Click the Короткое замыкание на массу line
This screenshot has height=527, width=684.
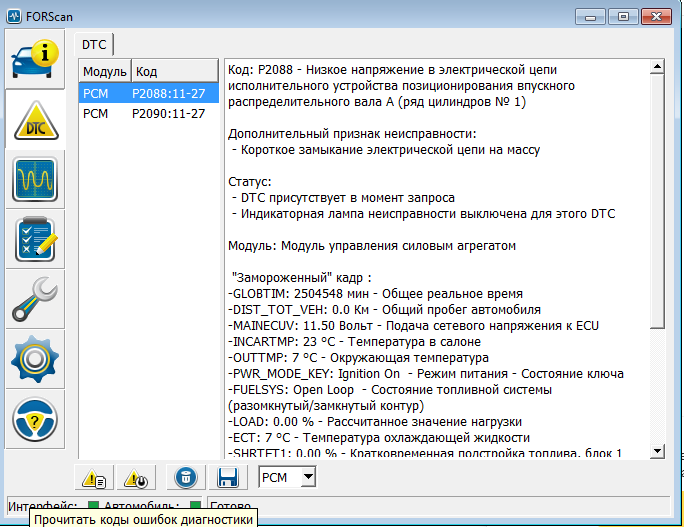(x=386, y=150)
